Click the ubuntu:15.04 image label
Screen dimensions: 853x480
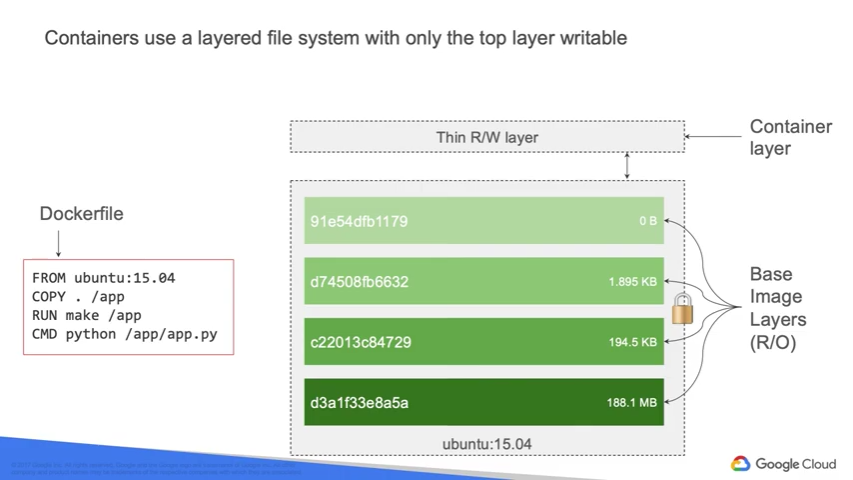coord(487,444)
